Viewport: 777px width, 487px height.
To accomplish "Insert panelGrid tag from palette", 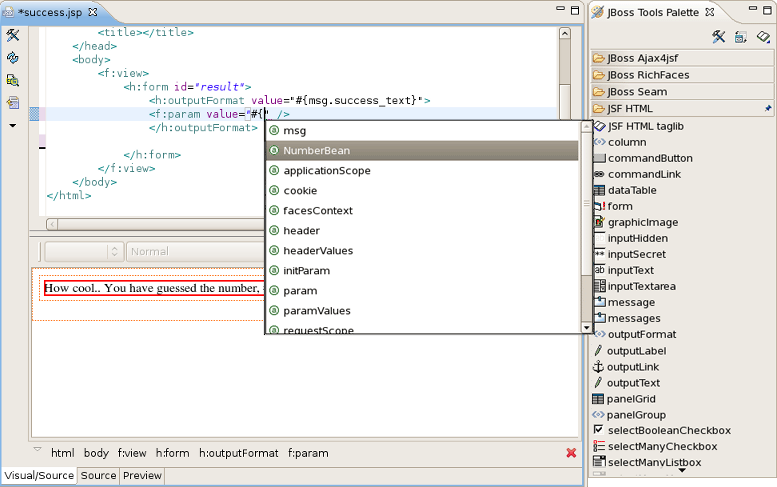I will coord(624,399).
